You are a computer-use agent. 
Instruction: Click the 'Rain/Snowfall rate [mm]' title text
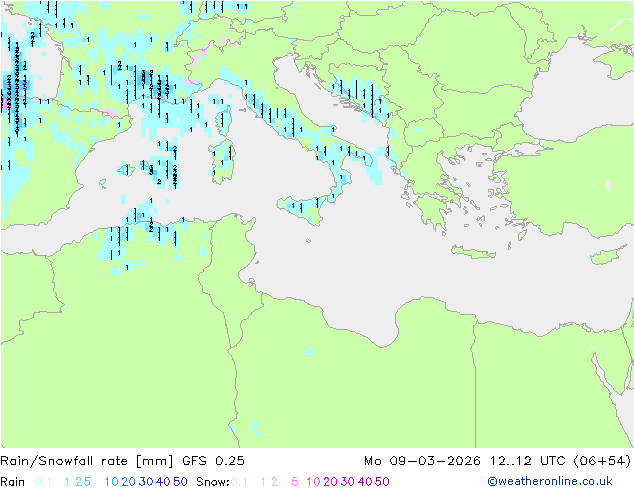(87, 461)
